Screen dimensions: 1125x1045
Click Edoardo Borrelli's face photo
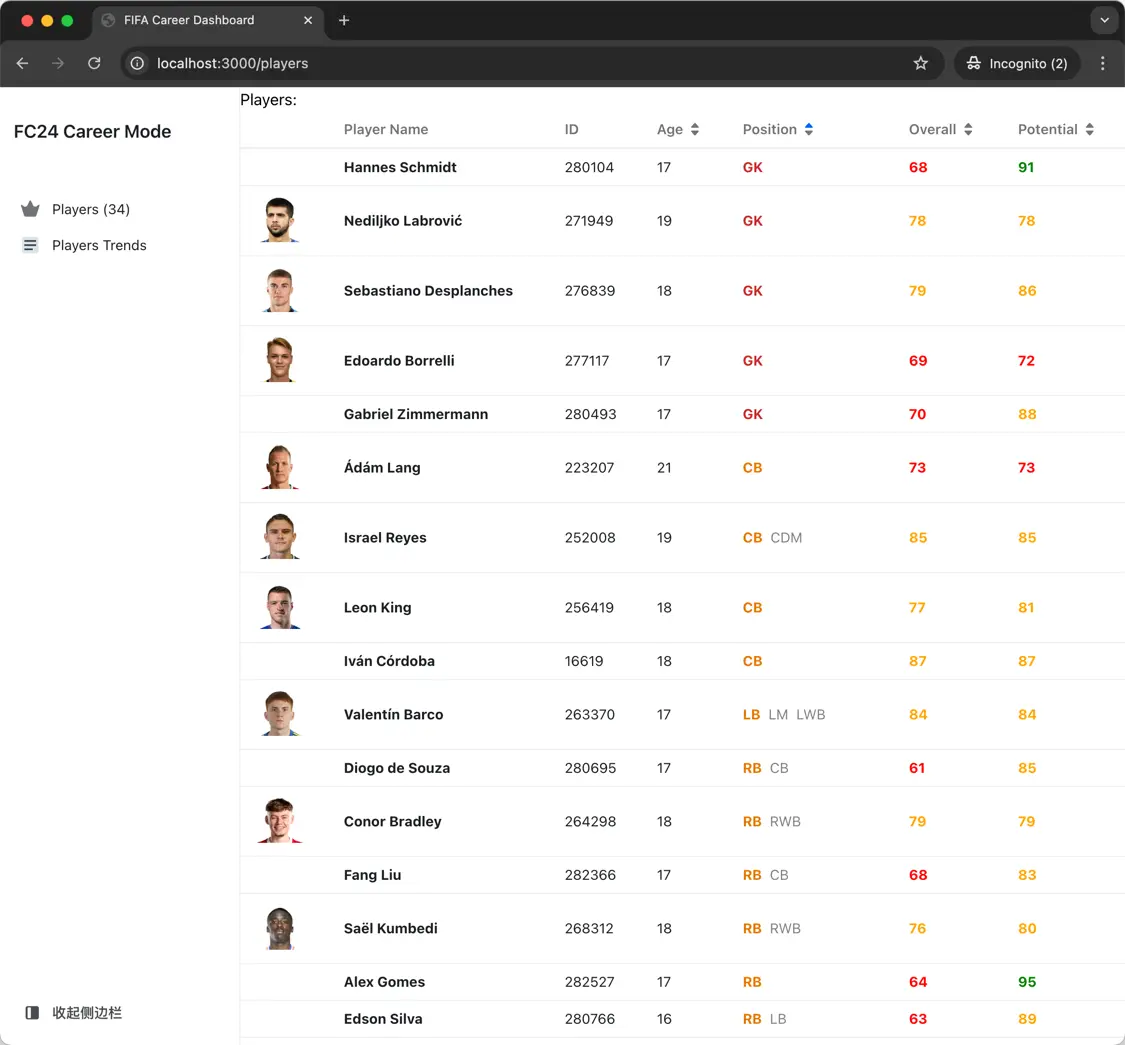280,360
